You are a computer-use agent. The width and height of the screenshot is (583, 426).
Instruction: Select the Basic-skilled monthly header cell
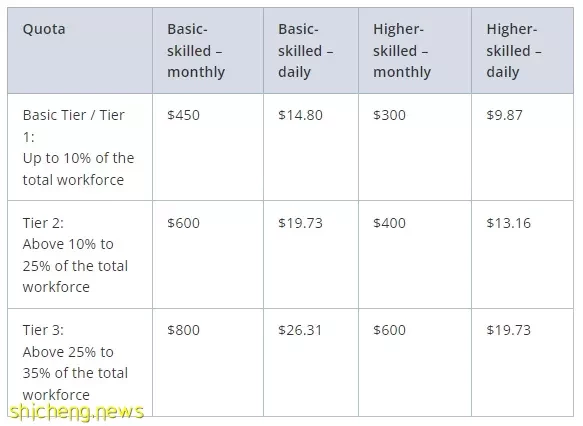[x=208, y=51]
